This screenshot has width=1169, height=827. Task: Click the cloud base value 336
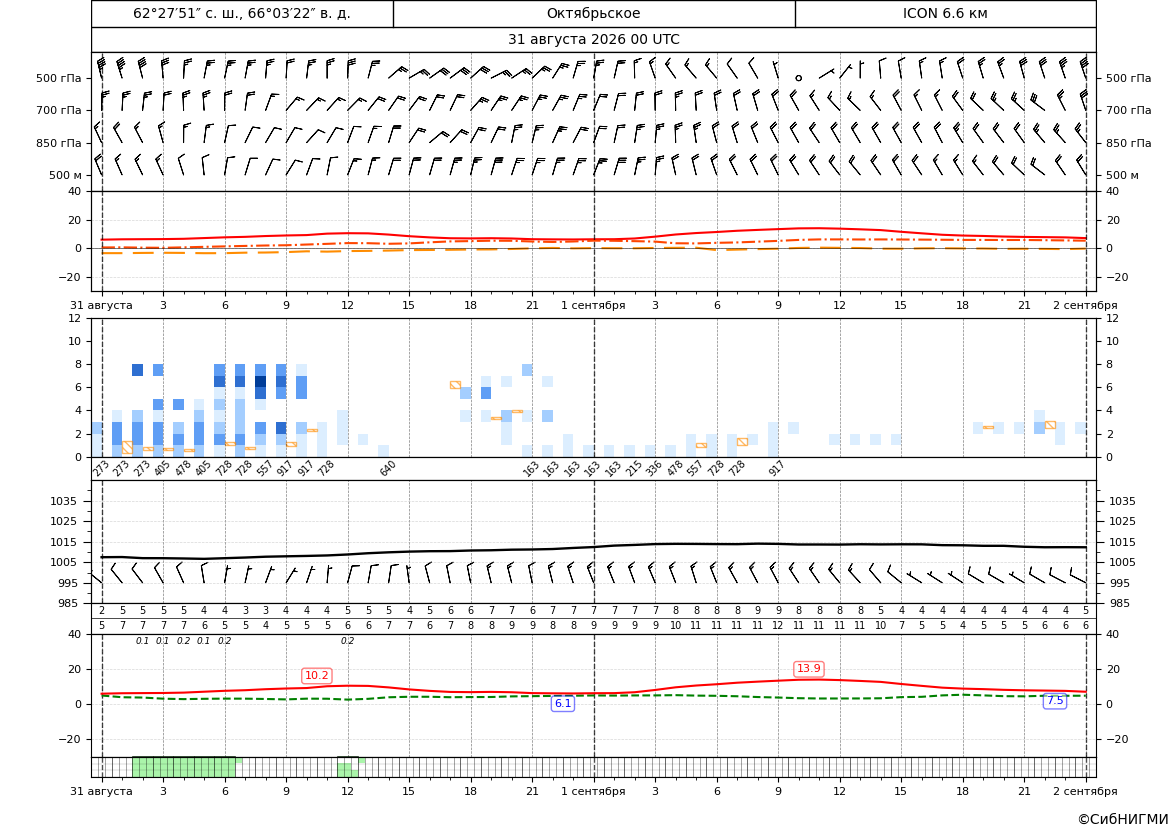coord(654,469)
